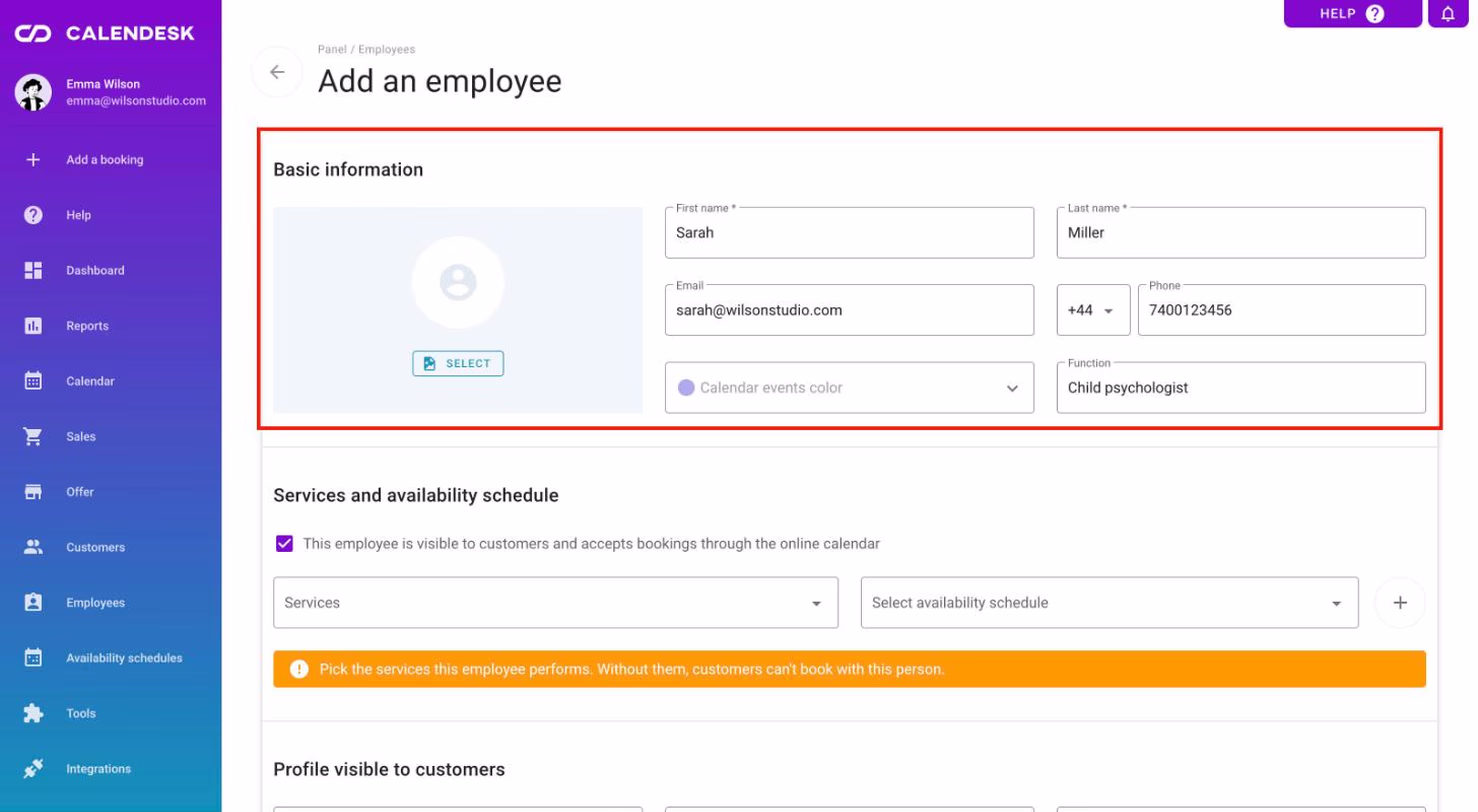The image size is (1478, 812).
Task: Click the Reports chart icon
Action: tap(33, 326)
